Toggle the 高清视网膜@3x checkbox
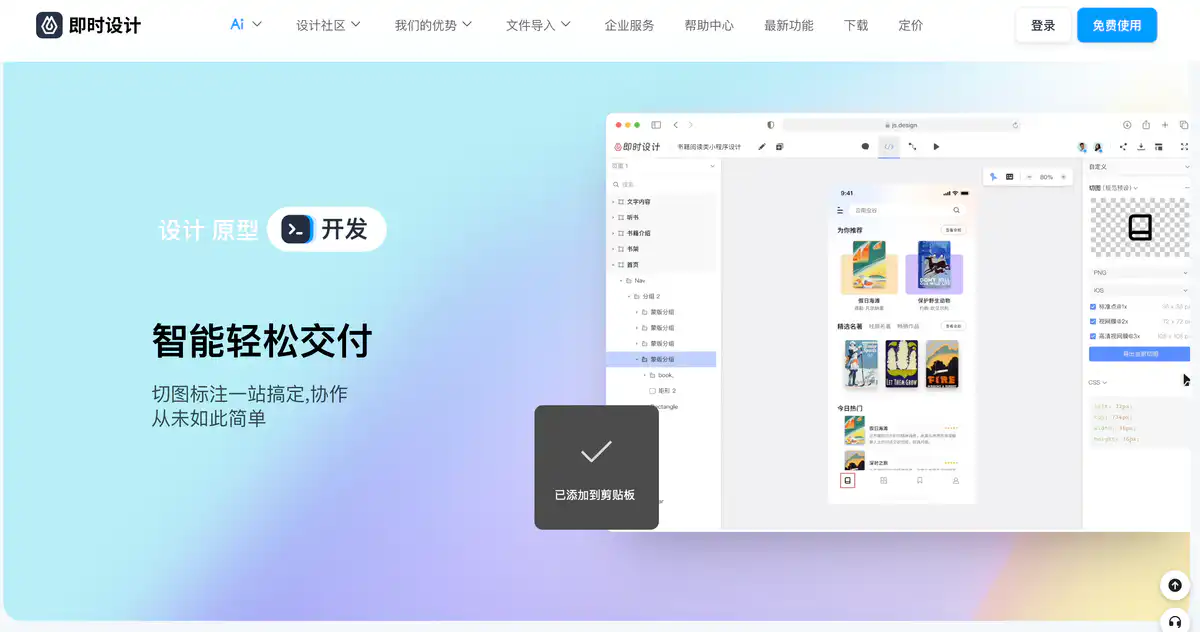This screenshot has width=1200, height=632. 1092,336
